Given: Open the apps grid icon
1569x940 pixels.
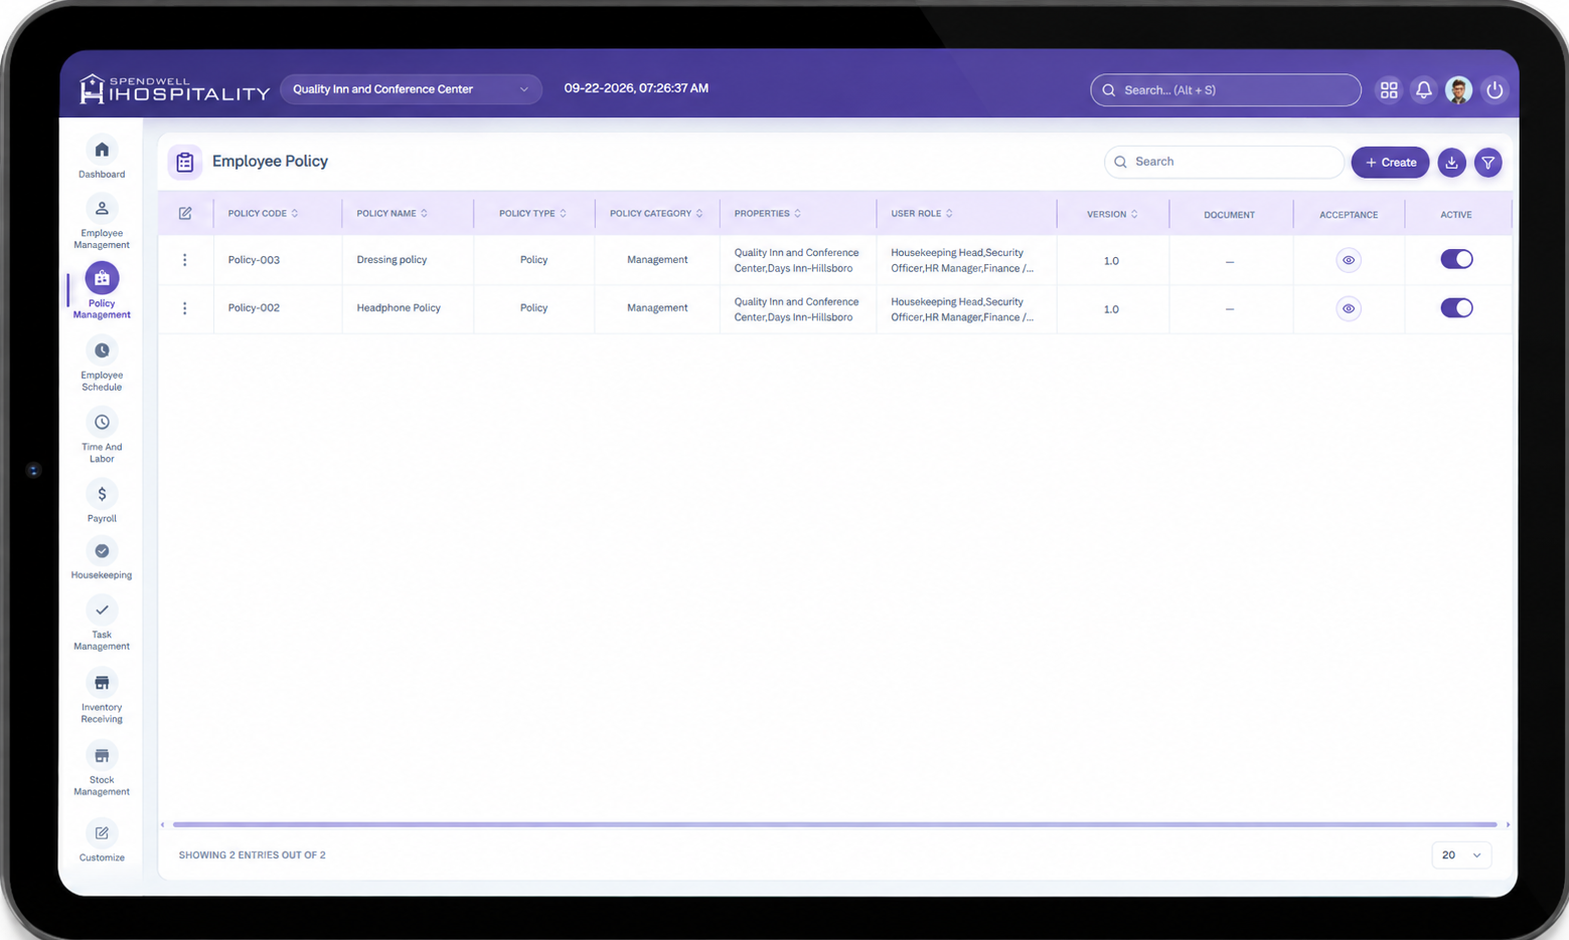Looking at the screenshot, I should pyautogui.click(x=1389, y=90).
